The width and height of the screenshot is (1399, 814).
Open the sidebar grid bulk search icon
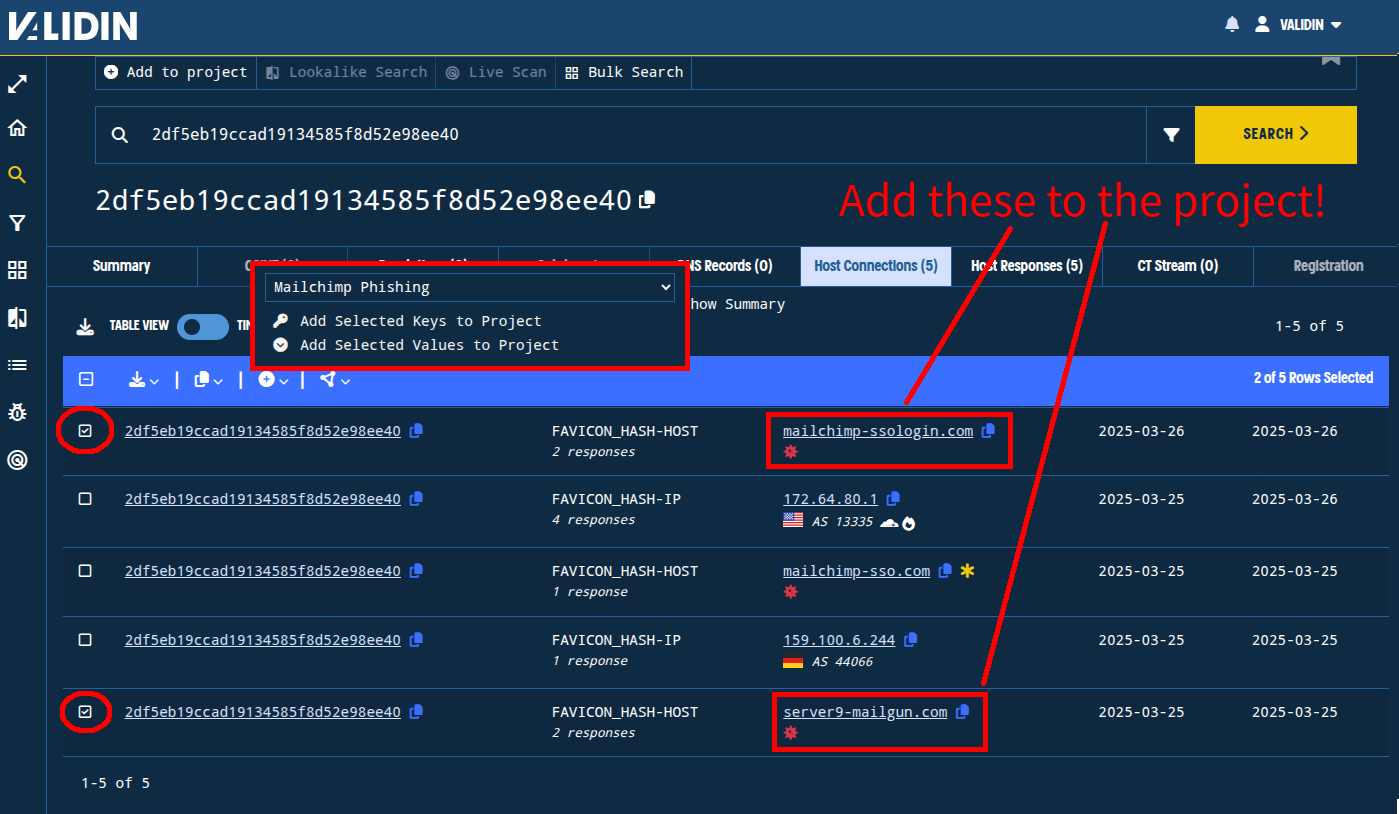coord(17,270)
